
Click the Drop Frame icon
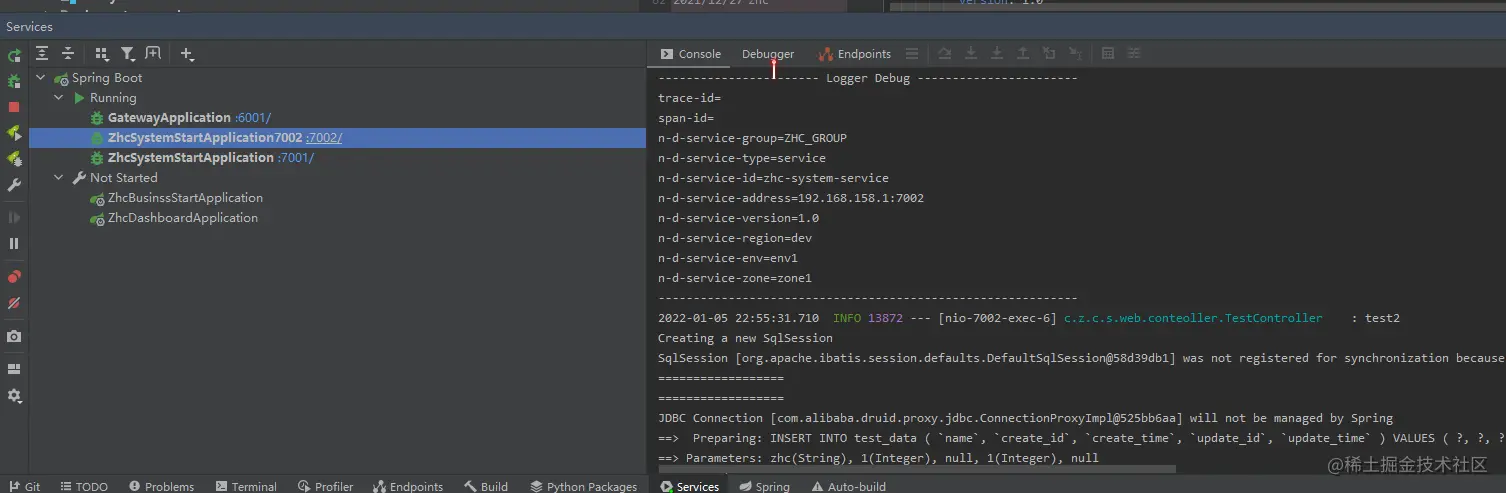coord(1048,54)
